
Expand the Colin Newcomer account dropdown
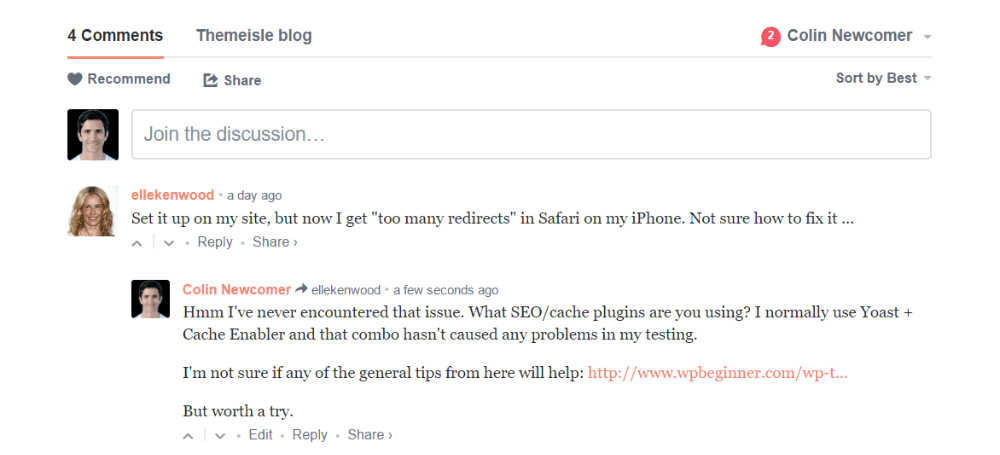928,37
